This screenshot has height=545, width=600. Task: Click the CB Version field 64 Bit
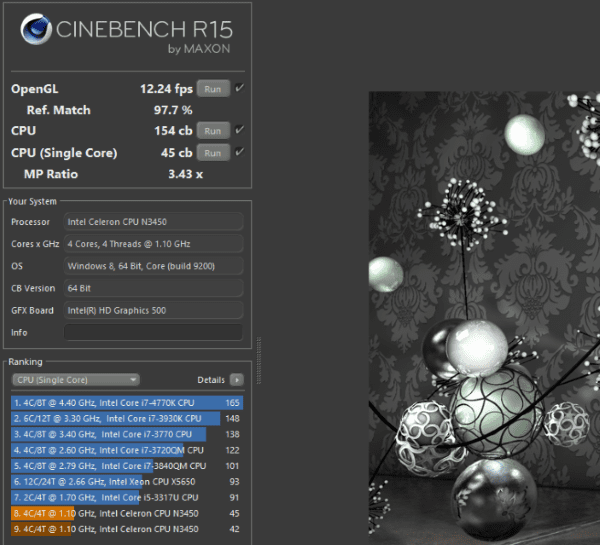pyautogui.click(x=153, y=288)
